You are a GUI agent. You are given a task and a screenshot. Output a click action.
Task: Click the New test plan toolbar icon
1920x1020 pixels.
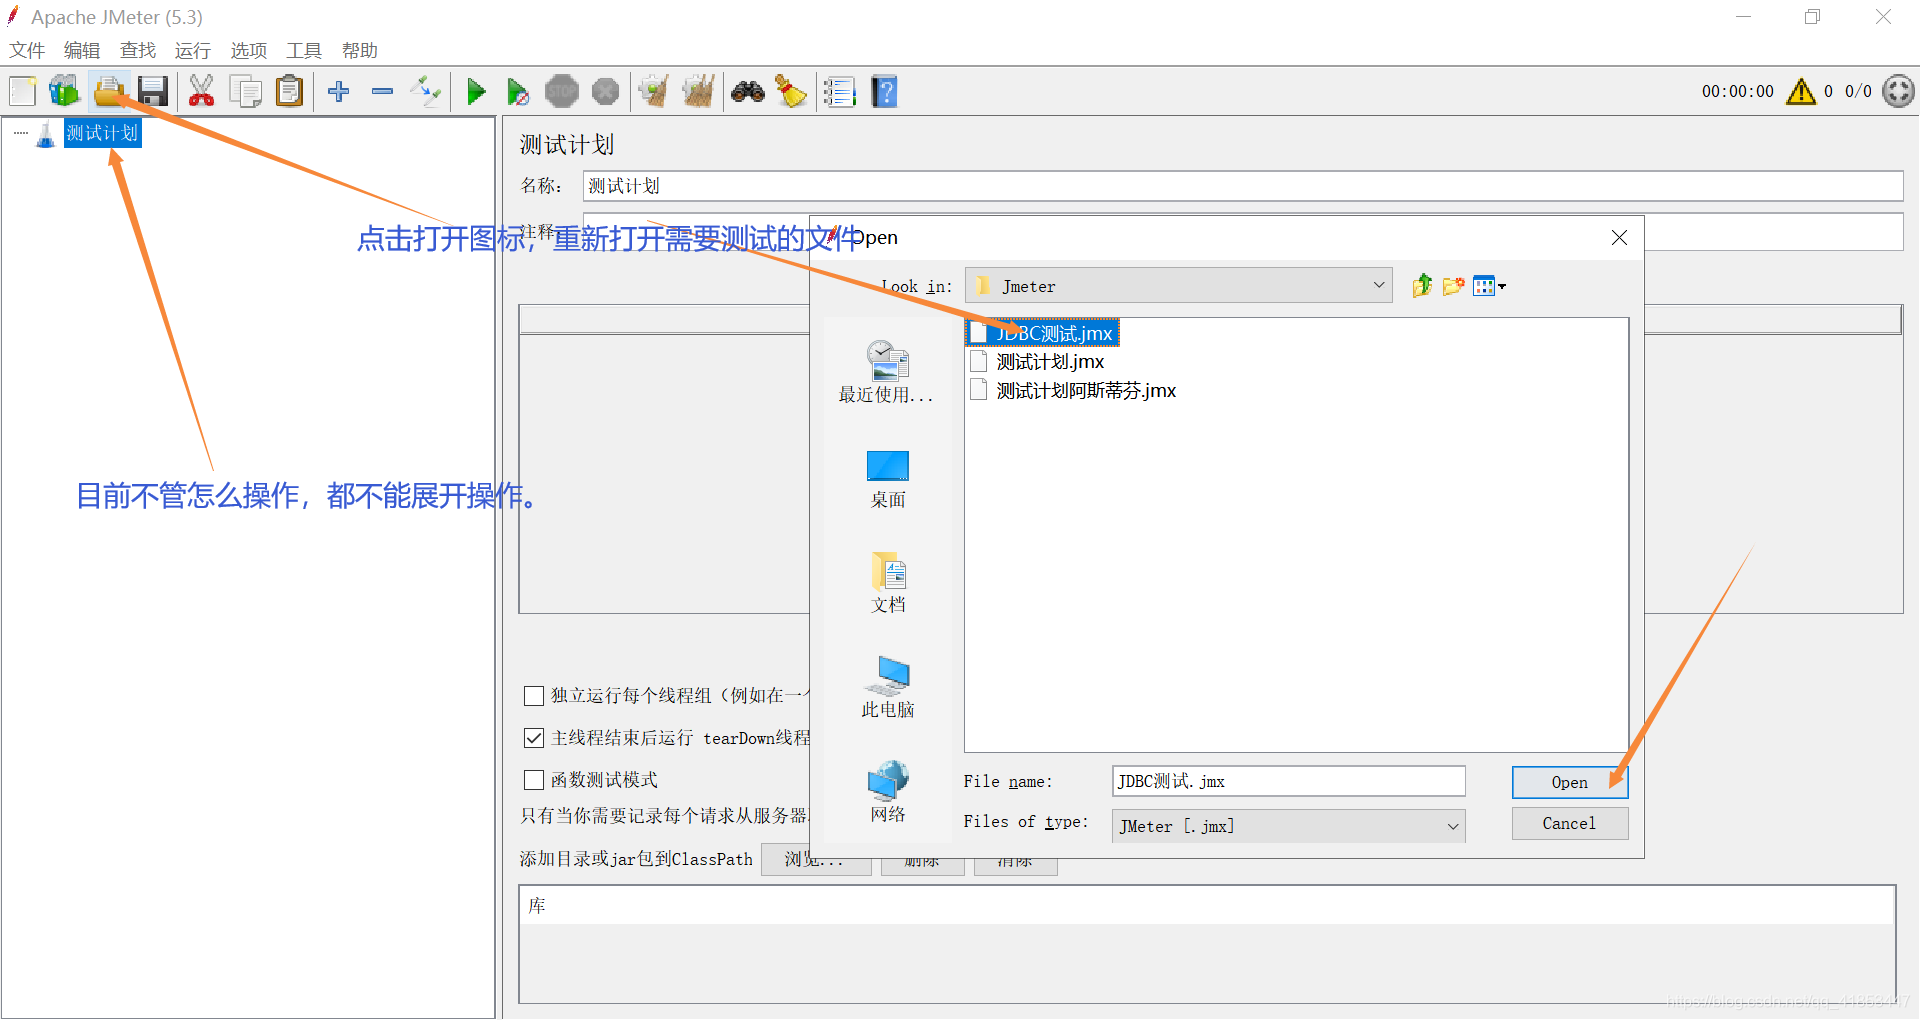pyautogui.click(x=22, y=92)
